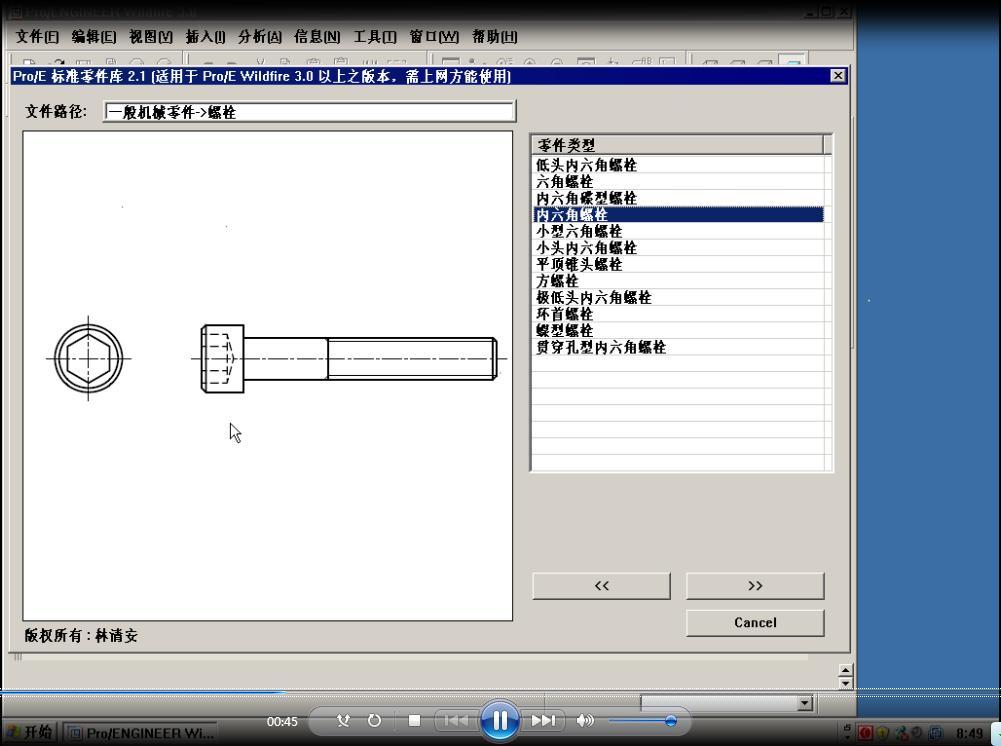Choose 小头内六角螺栓 from the list
This screenshot has height=746, width=1001.
(678, 248)
